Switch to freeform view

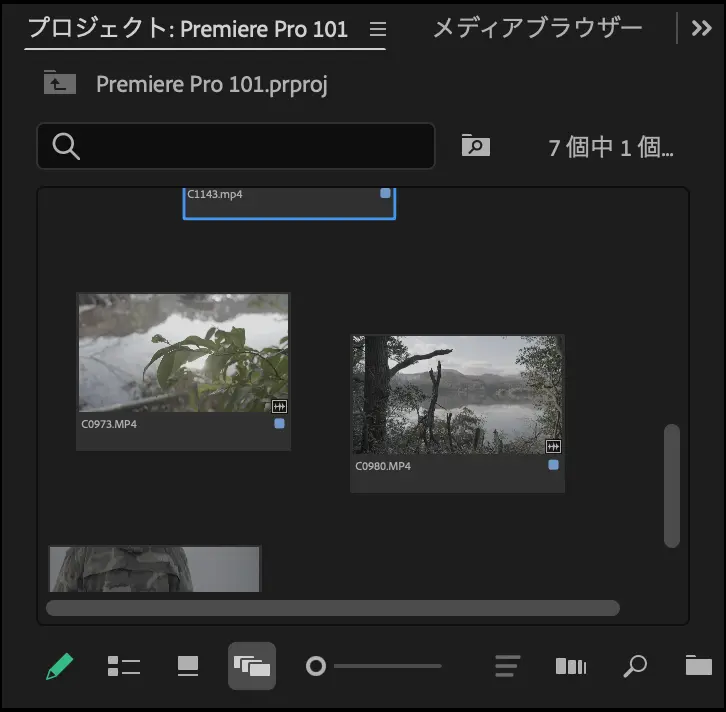(x=252, y=666)
